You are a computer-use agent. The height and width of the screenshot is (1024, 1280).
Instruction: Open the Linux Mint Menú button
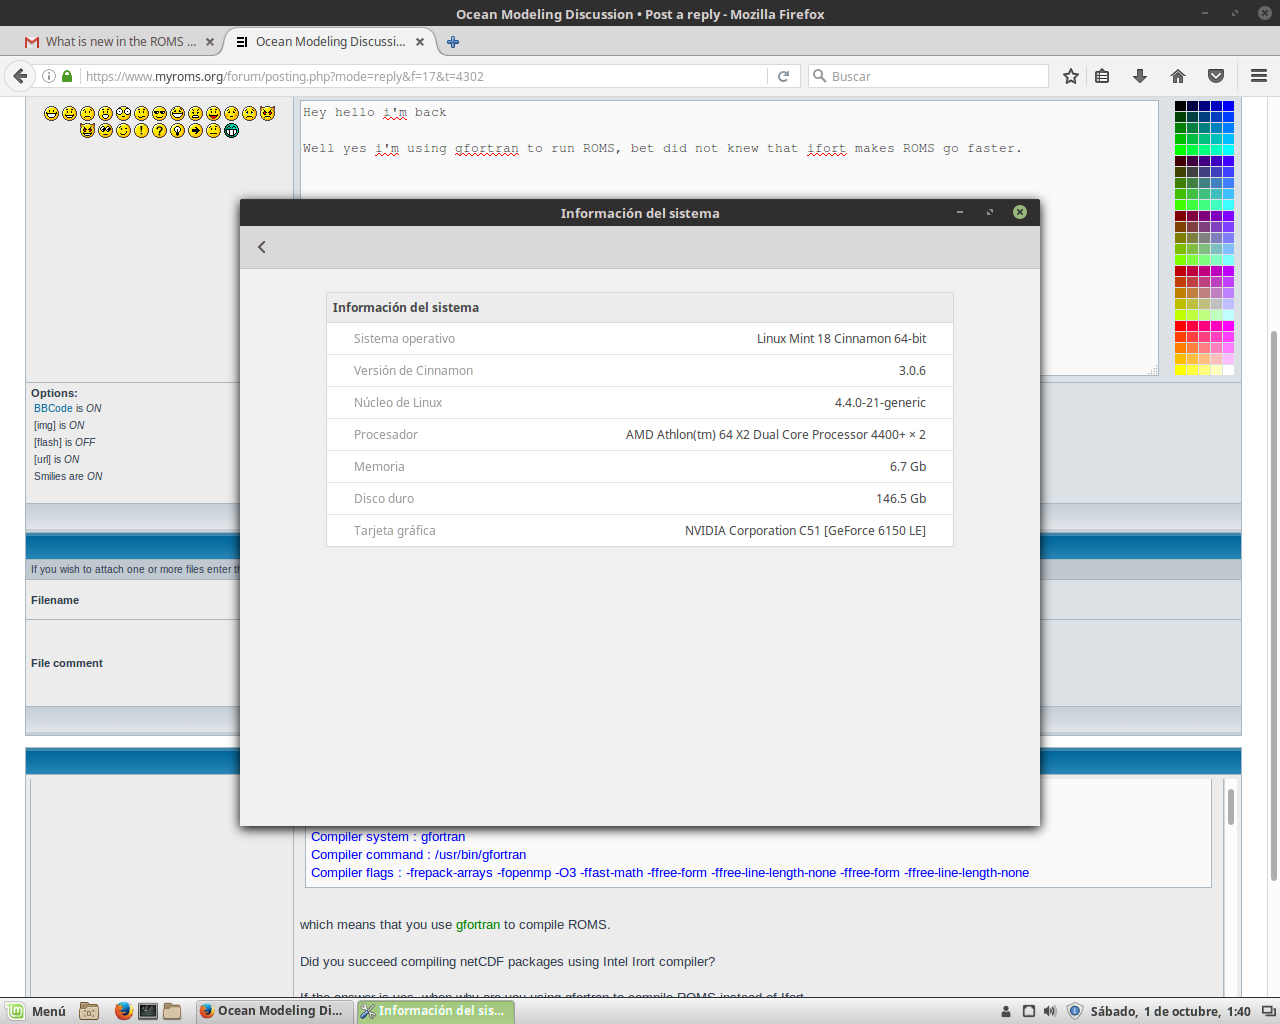point(38,1011)
